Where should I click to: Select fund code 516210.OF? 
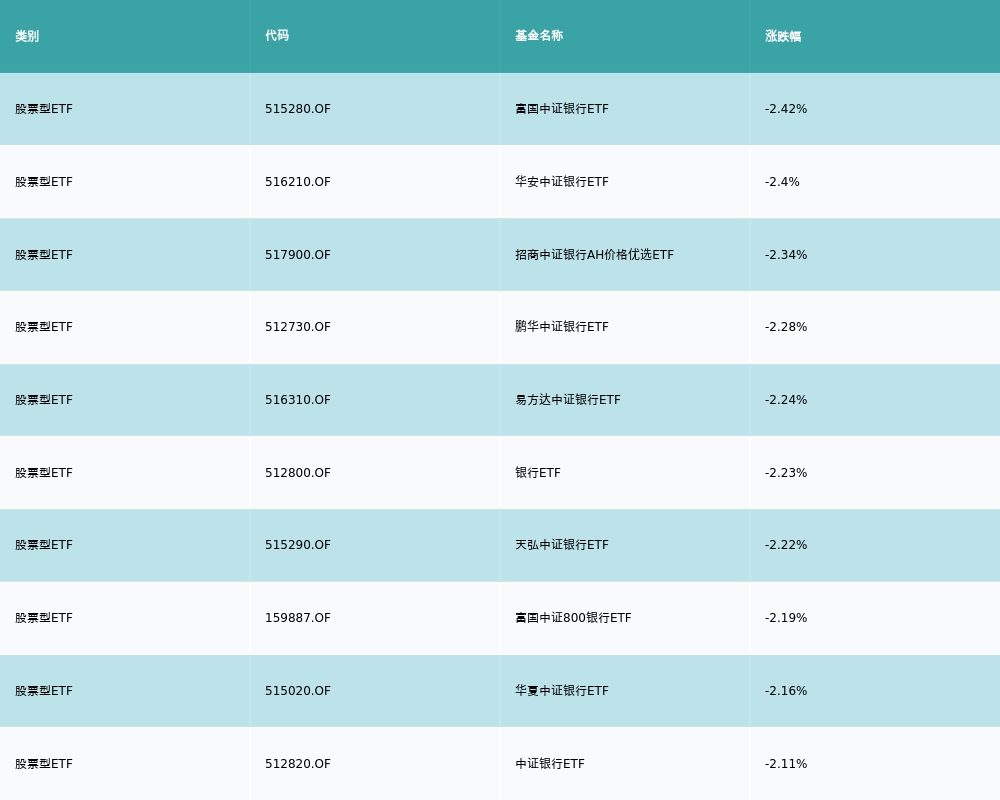pos(298,182)
